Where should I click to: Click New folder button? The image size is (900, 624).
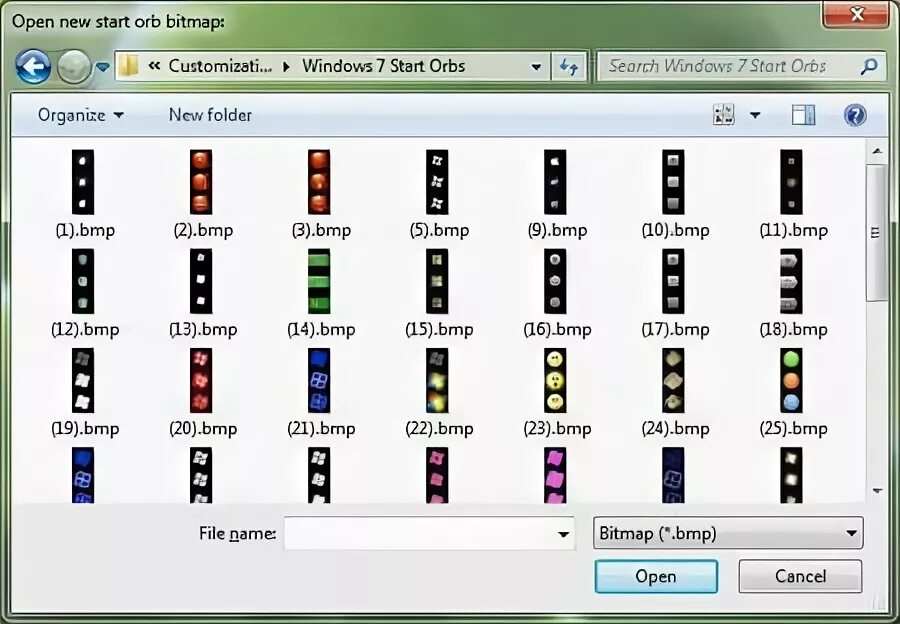210,115
